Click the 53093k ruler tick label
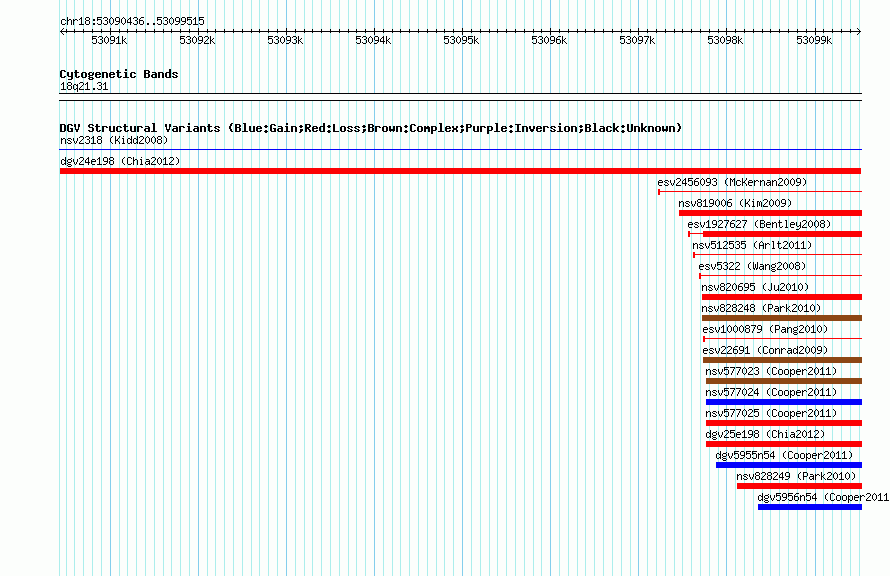The image size is (890, 576). click(x=285, y=40)
